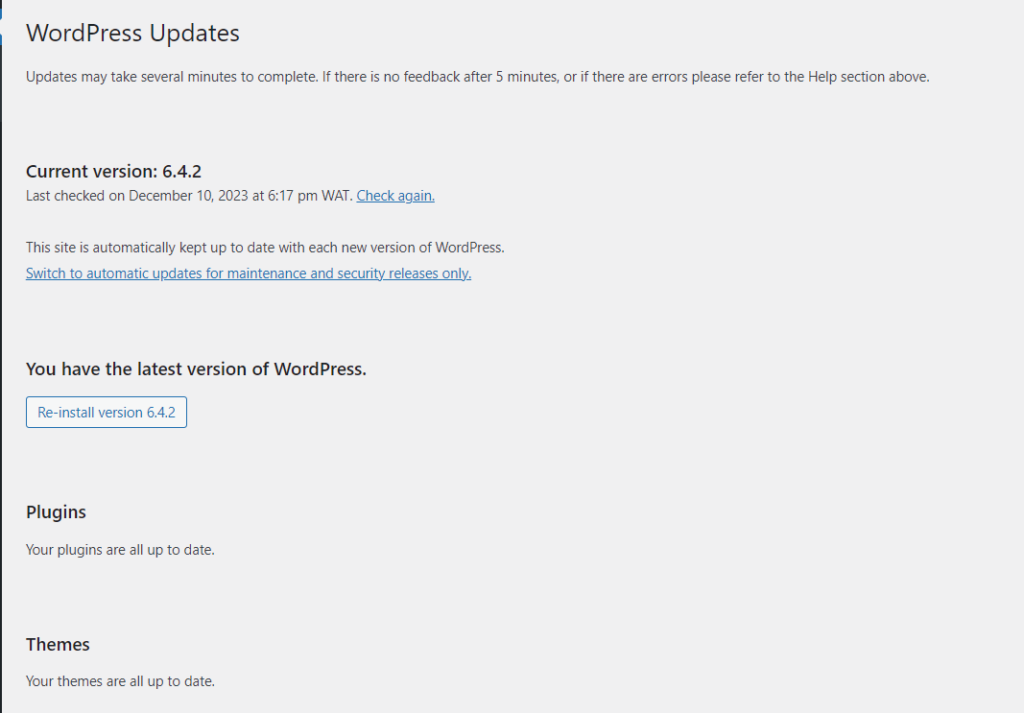Click the automatic updates status message
This screenshot has width=1024, height=713.
click(x=266, y=247)
